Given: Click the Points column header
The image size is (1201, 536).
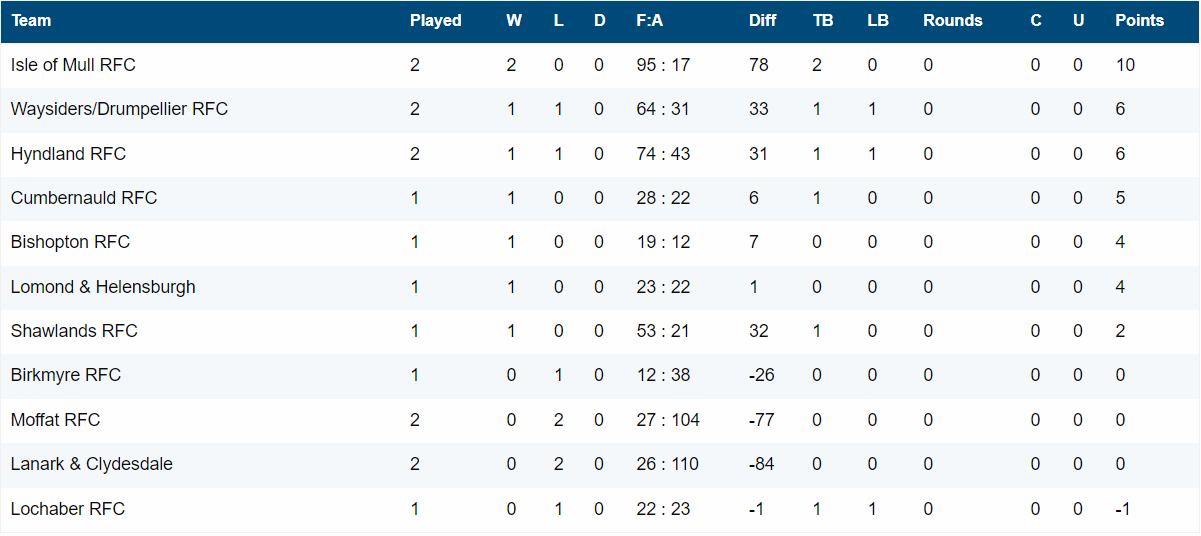Looking at the screenshot, I should (x=1140, y=20).
